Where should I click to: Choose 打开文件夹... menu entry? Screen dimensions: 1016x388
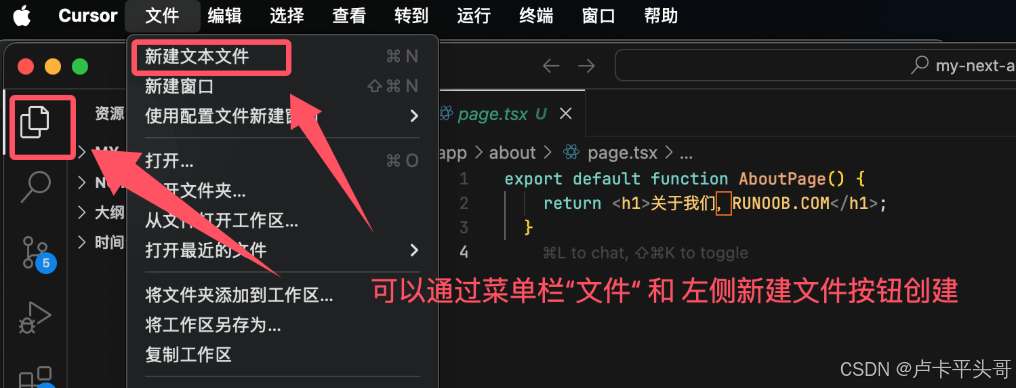click(282, 191)
